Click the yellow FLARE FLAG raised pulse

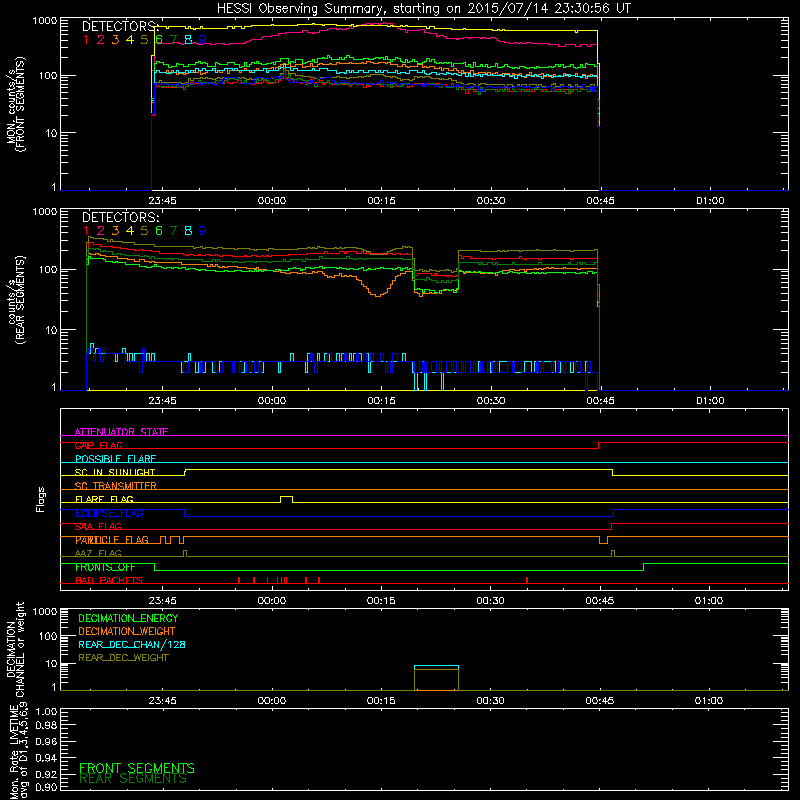click(286, 498)
